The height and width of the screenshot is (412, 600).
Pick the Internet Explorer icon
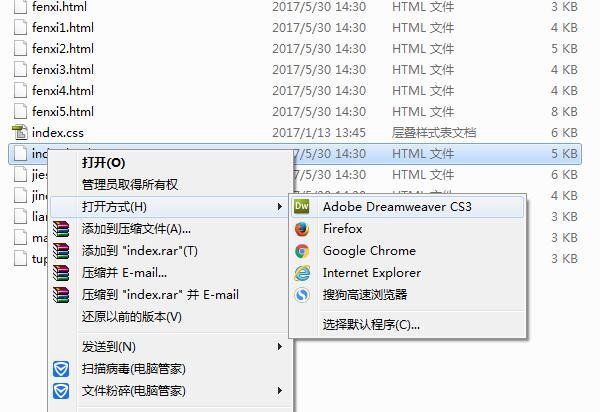302,273
